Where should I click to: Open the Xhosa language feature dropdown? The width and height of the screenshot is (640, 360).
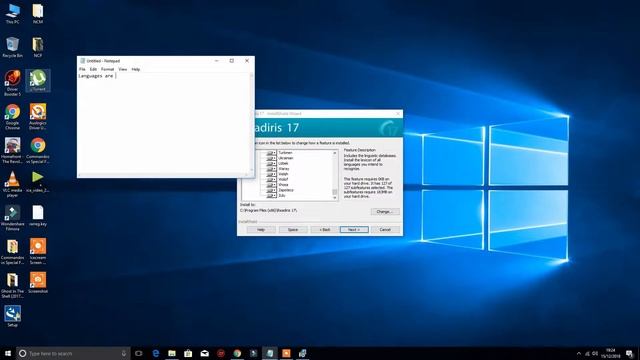271,184
